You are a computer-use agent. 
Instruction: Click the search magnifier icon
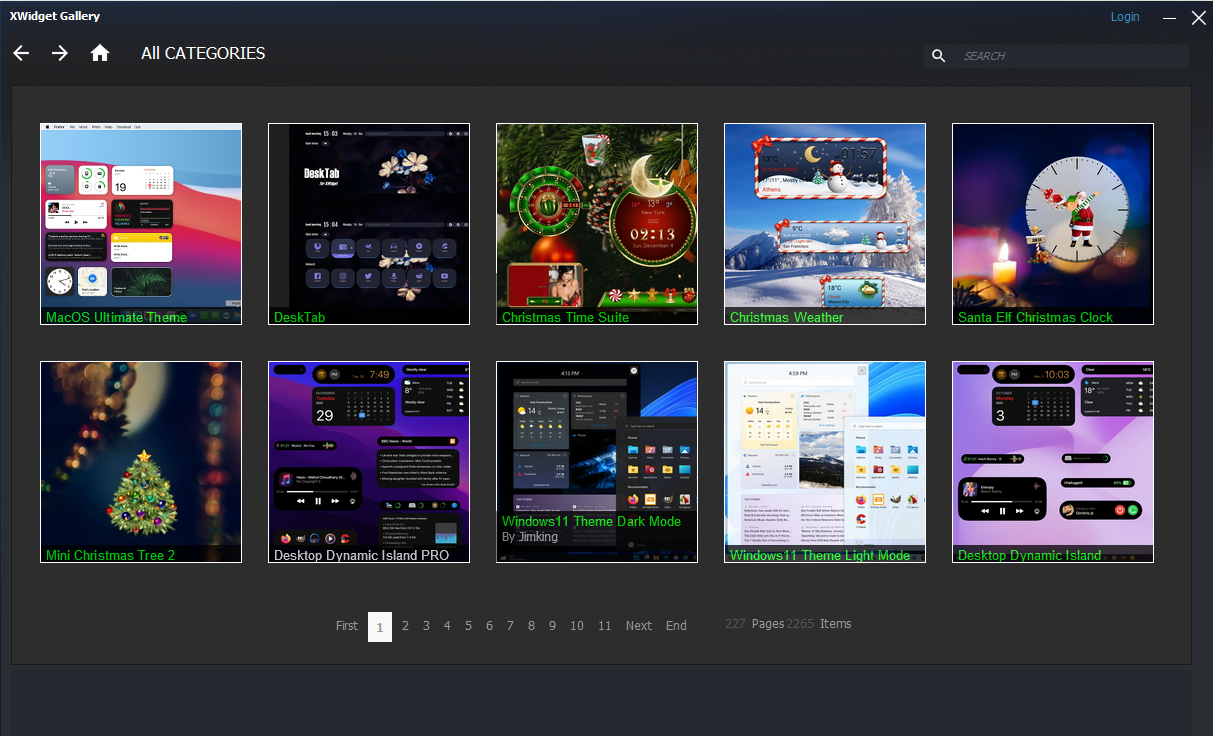pyautogui.click(x=938, y=56)
